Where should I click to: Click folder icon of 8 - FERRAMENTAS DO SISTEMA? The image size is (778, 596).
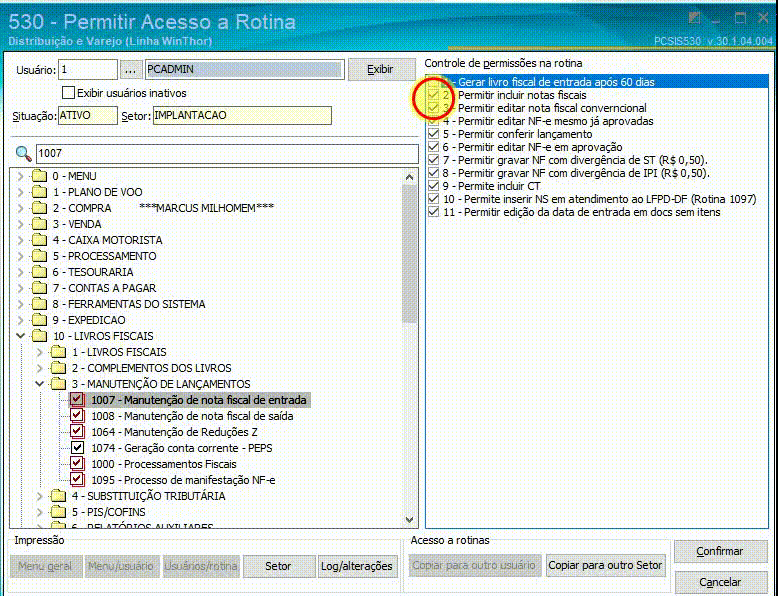click(39, 304)
